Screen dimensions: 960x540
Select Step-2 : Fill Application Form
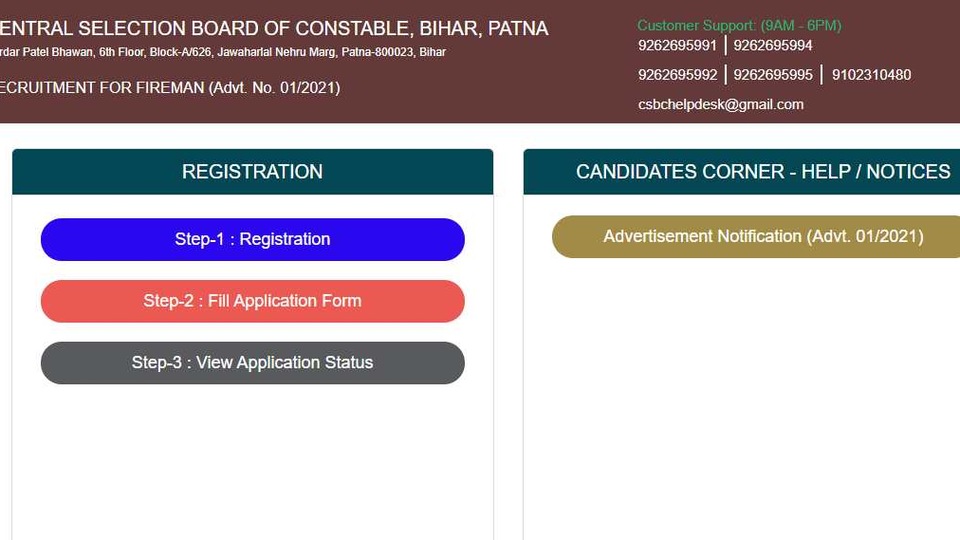coord(252,301)
